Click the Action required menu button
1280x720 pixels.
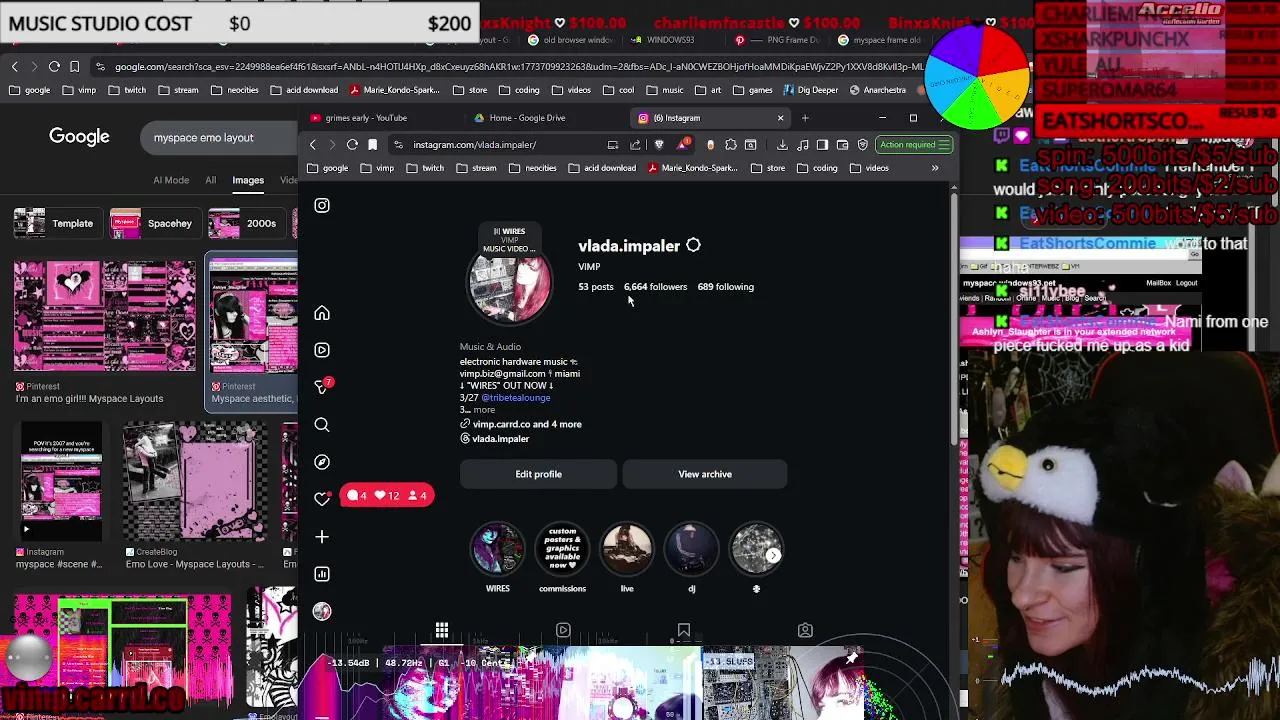point(914,145)
